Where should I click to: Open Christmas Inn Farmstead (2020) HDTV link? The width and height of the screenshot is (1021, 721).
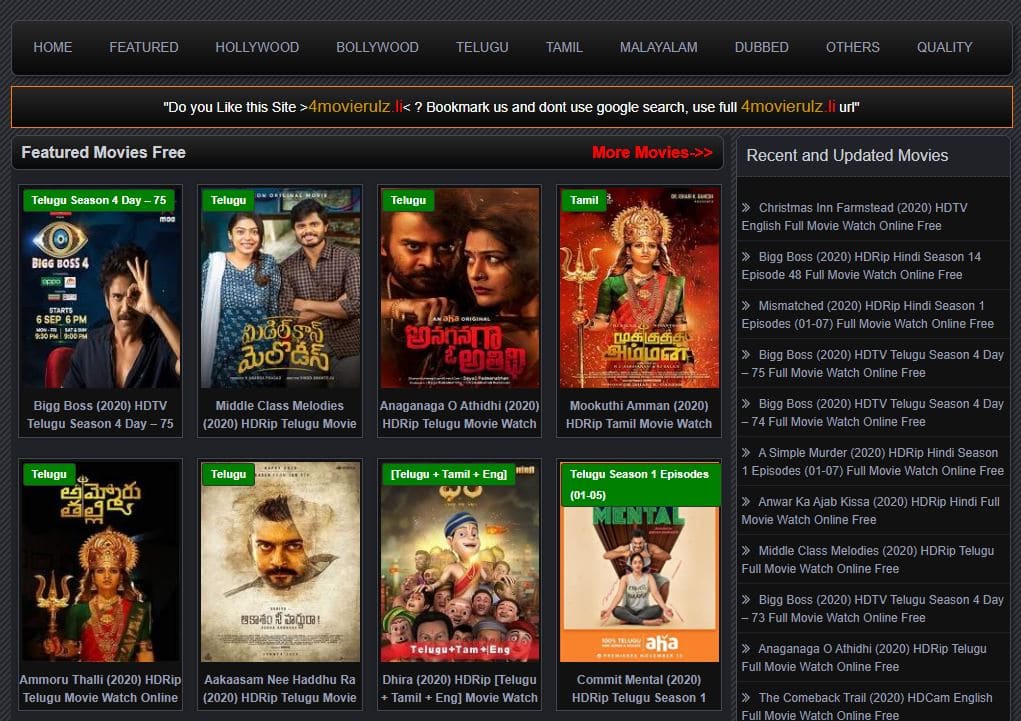click(854, 217)
